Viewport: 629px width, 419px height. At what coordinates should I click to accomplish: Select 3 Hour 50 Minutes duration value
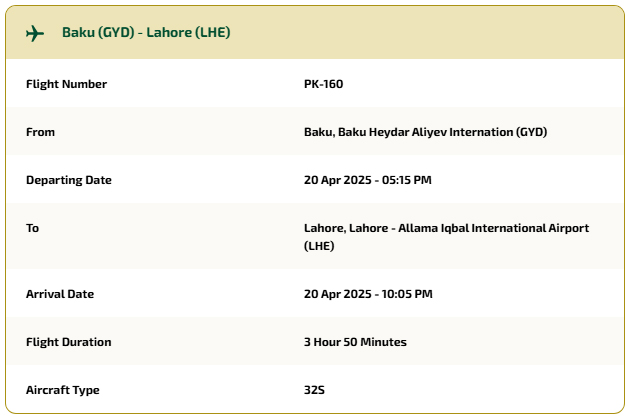coord(355,342)
